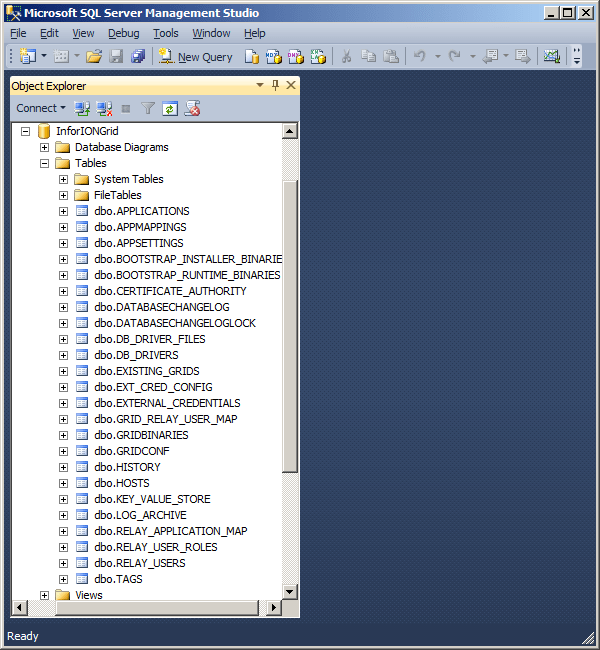Refresh the Object Explorer tree
The image size is (600, 650).
(x=170, y=108)
